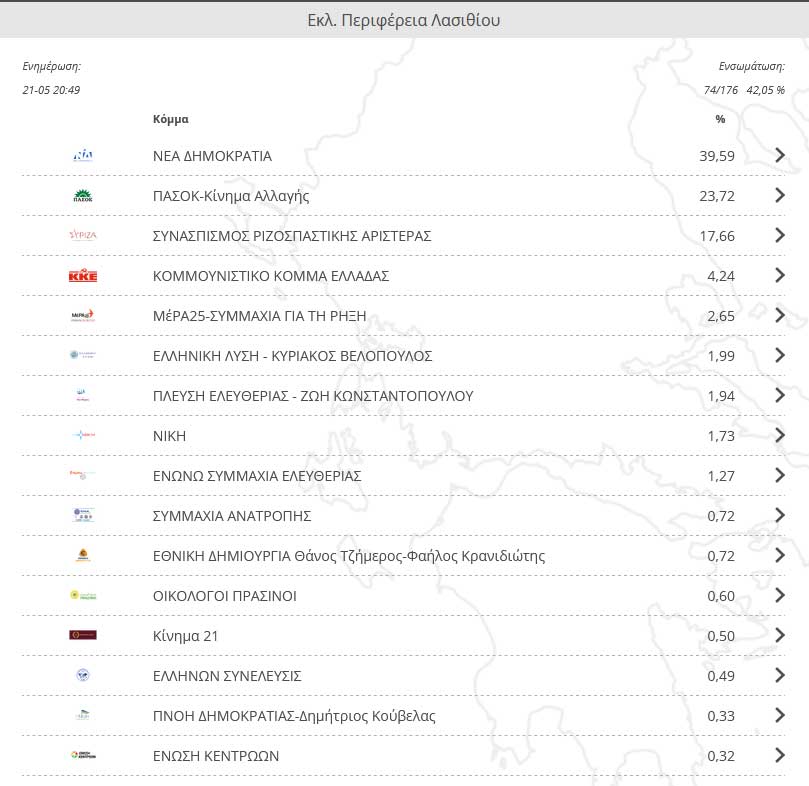Open ΚΟΜΜΟΥΝΙΣΤΙΚΟ ΚΟΜΜΑ ΕΛΛΑΔΑΣ party name
This screenshot has width=809, height=786.
[x=271, y=276]
